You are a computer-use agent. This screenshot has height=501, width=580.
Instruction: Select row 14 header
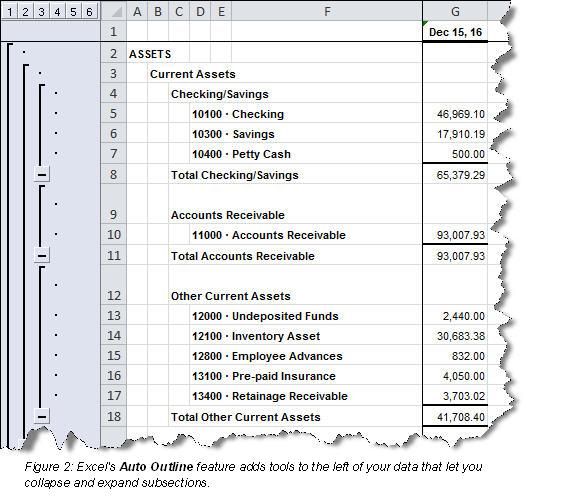point(114,335)
